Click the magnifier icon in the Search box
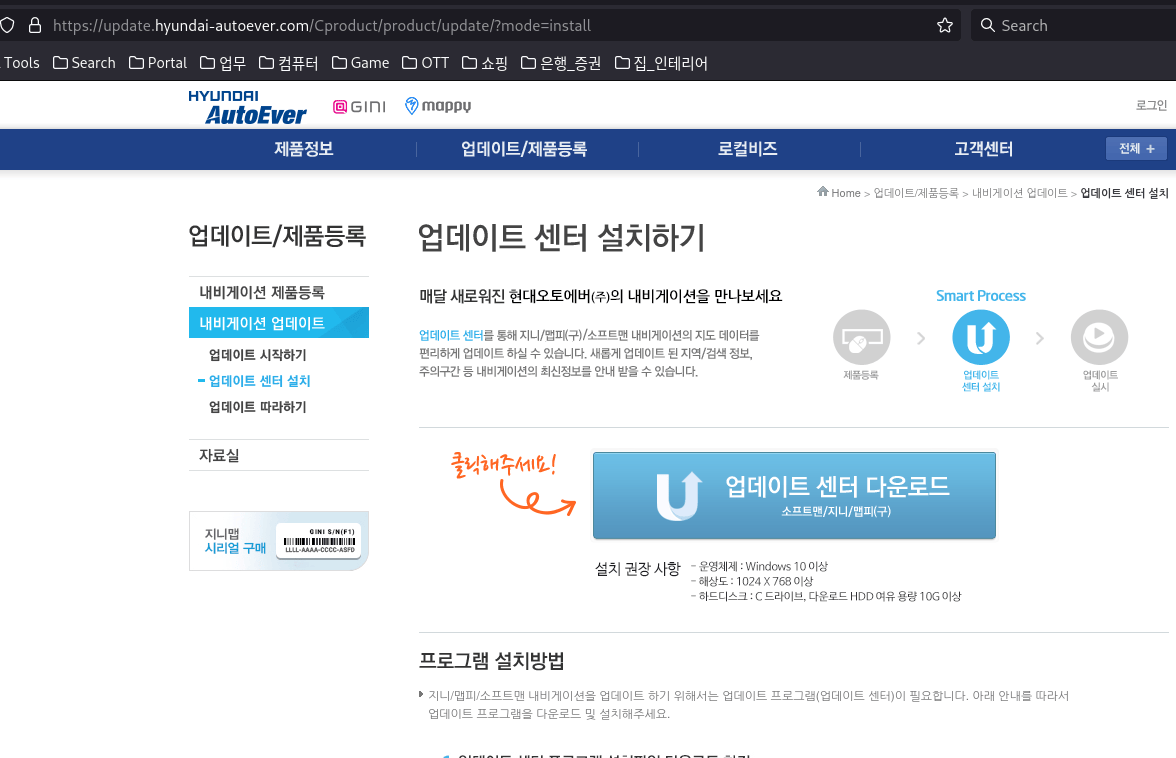Image resolution: width=1176 pixels, height=758 pixels. coord(988,25)
